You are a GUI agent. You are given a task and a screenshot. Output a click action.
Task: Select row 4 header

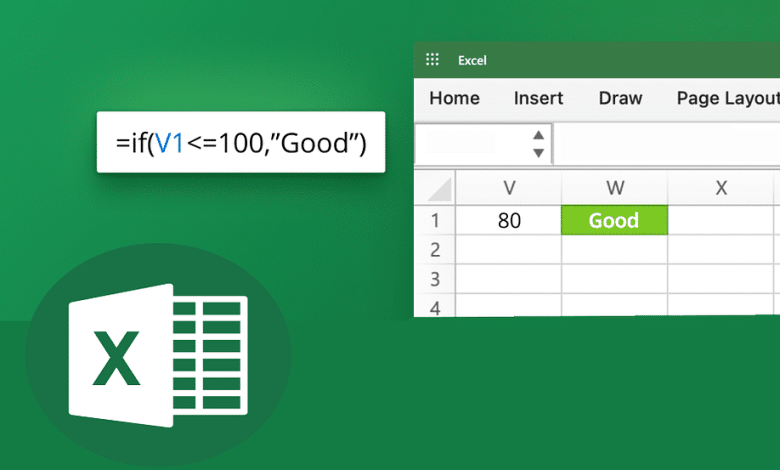(435, 305)
